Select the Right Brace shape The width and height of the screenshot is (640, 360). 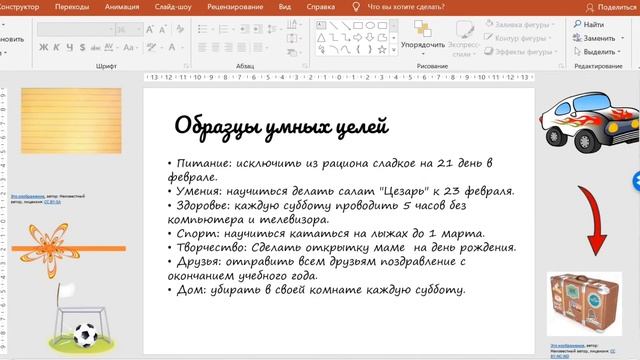pyautogui.click(x=370, y=50)
